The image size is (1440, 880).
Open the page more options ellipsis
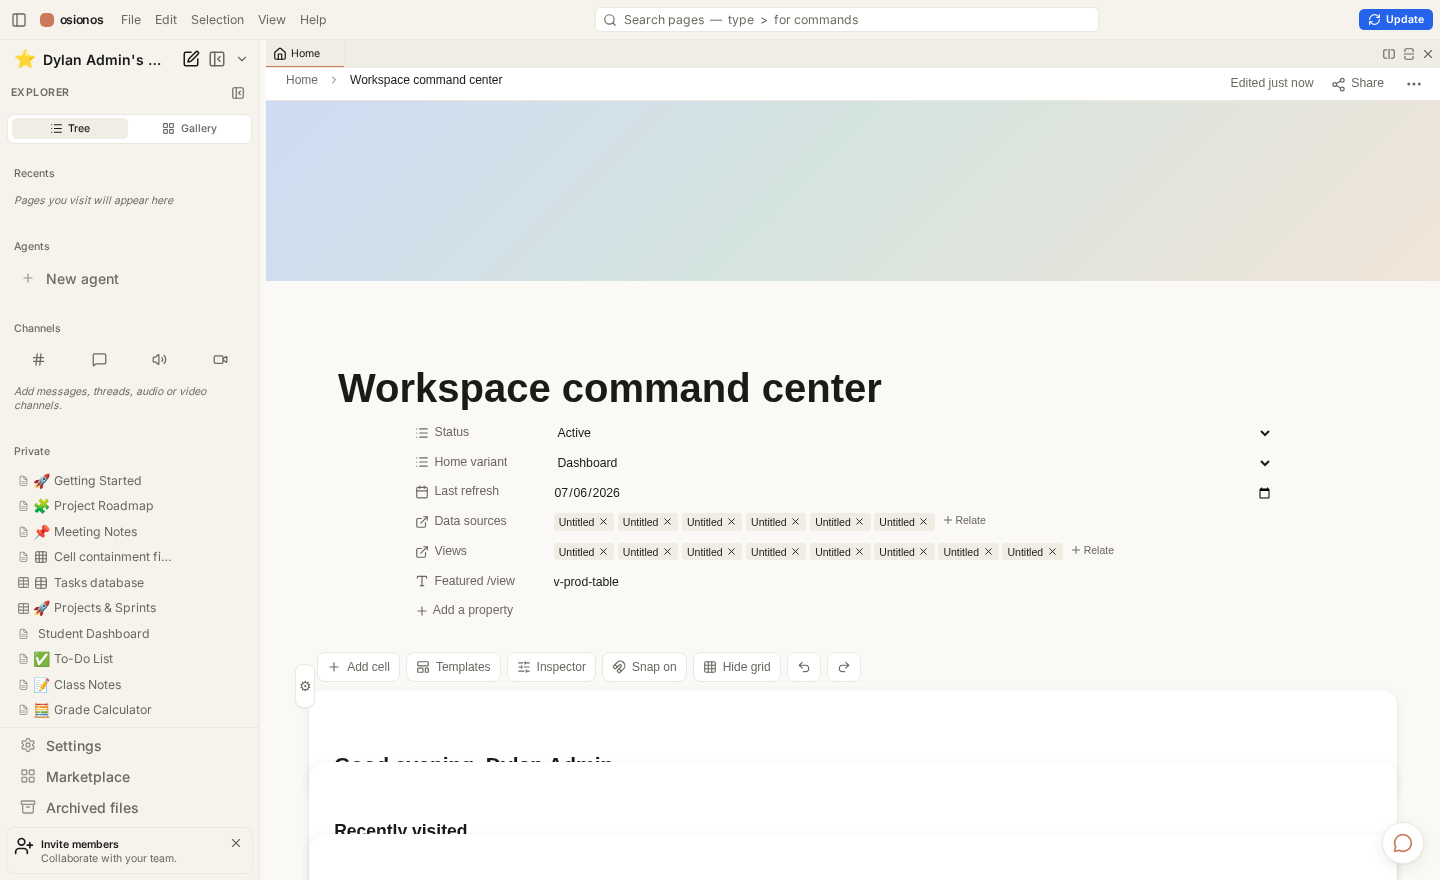(1414, 84)
